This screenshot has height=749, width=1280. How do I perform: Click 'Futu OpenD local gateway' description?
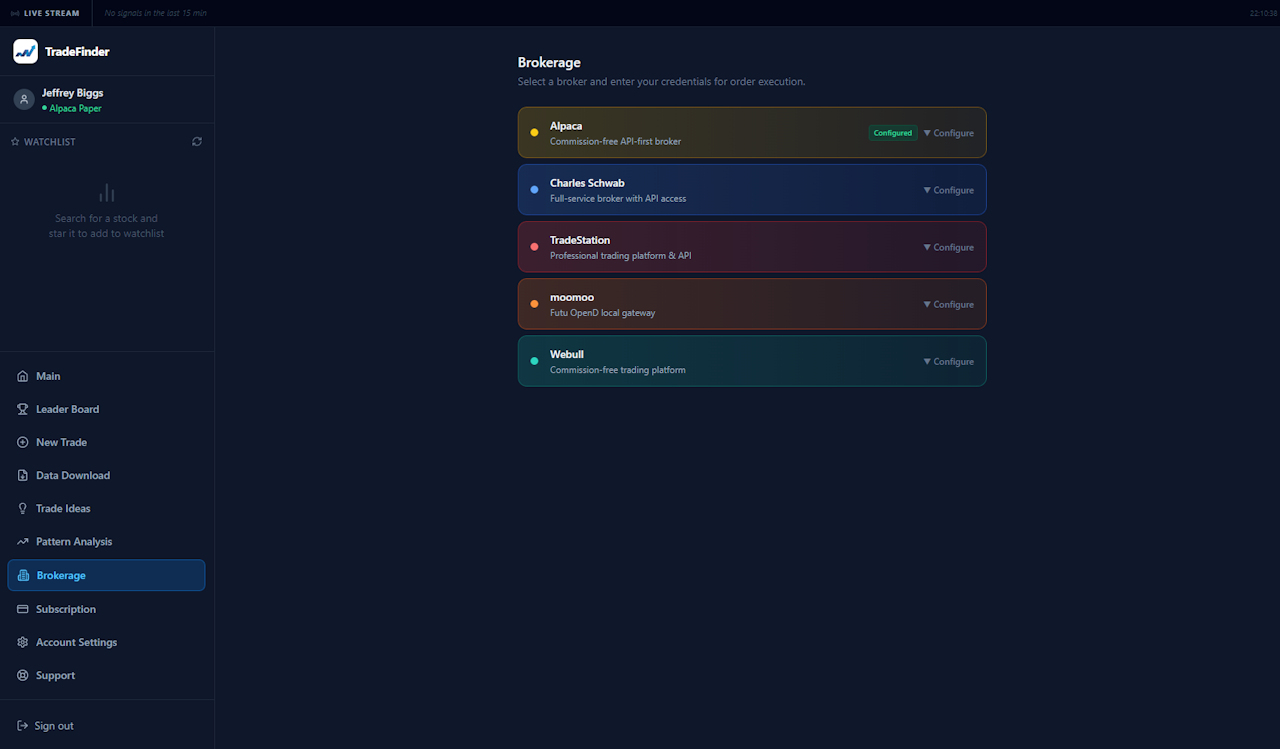[x=603, y=313]
